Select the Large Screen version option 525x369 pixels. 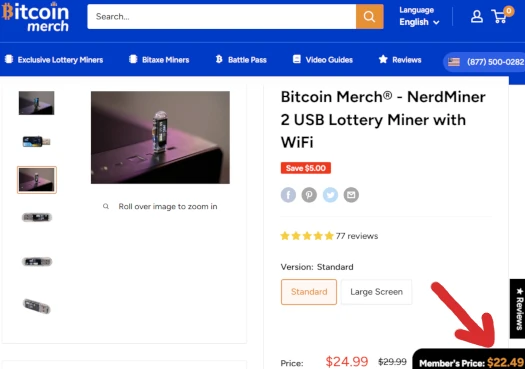click(376, 292)
